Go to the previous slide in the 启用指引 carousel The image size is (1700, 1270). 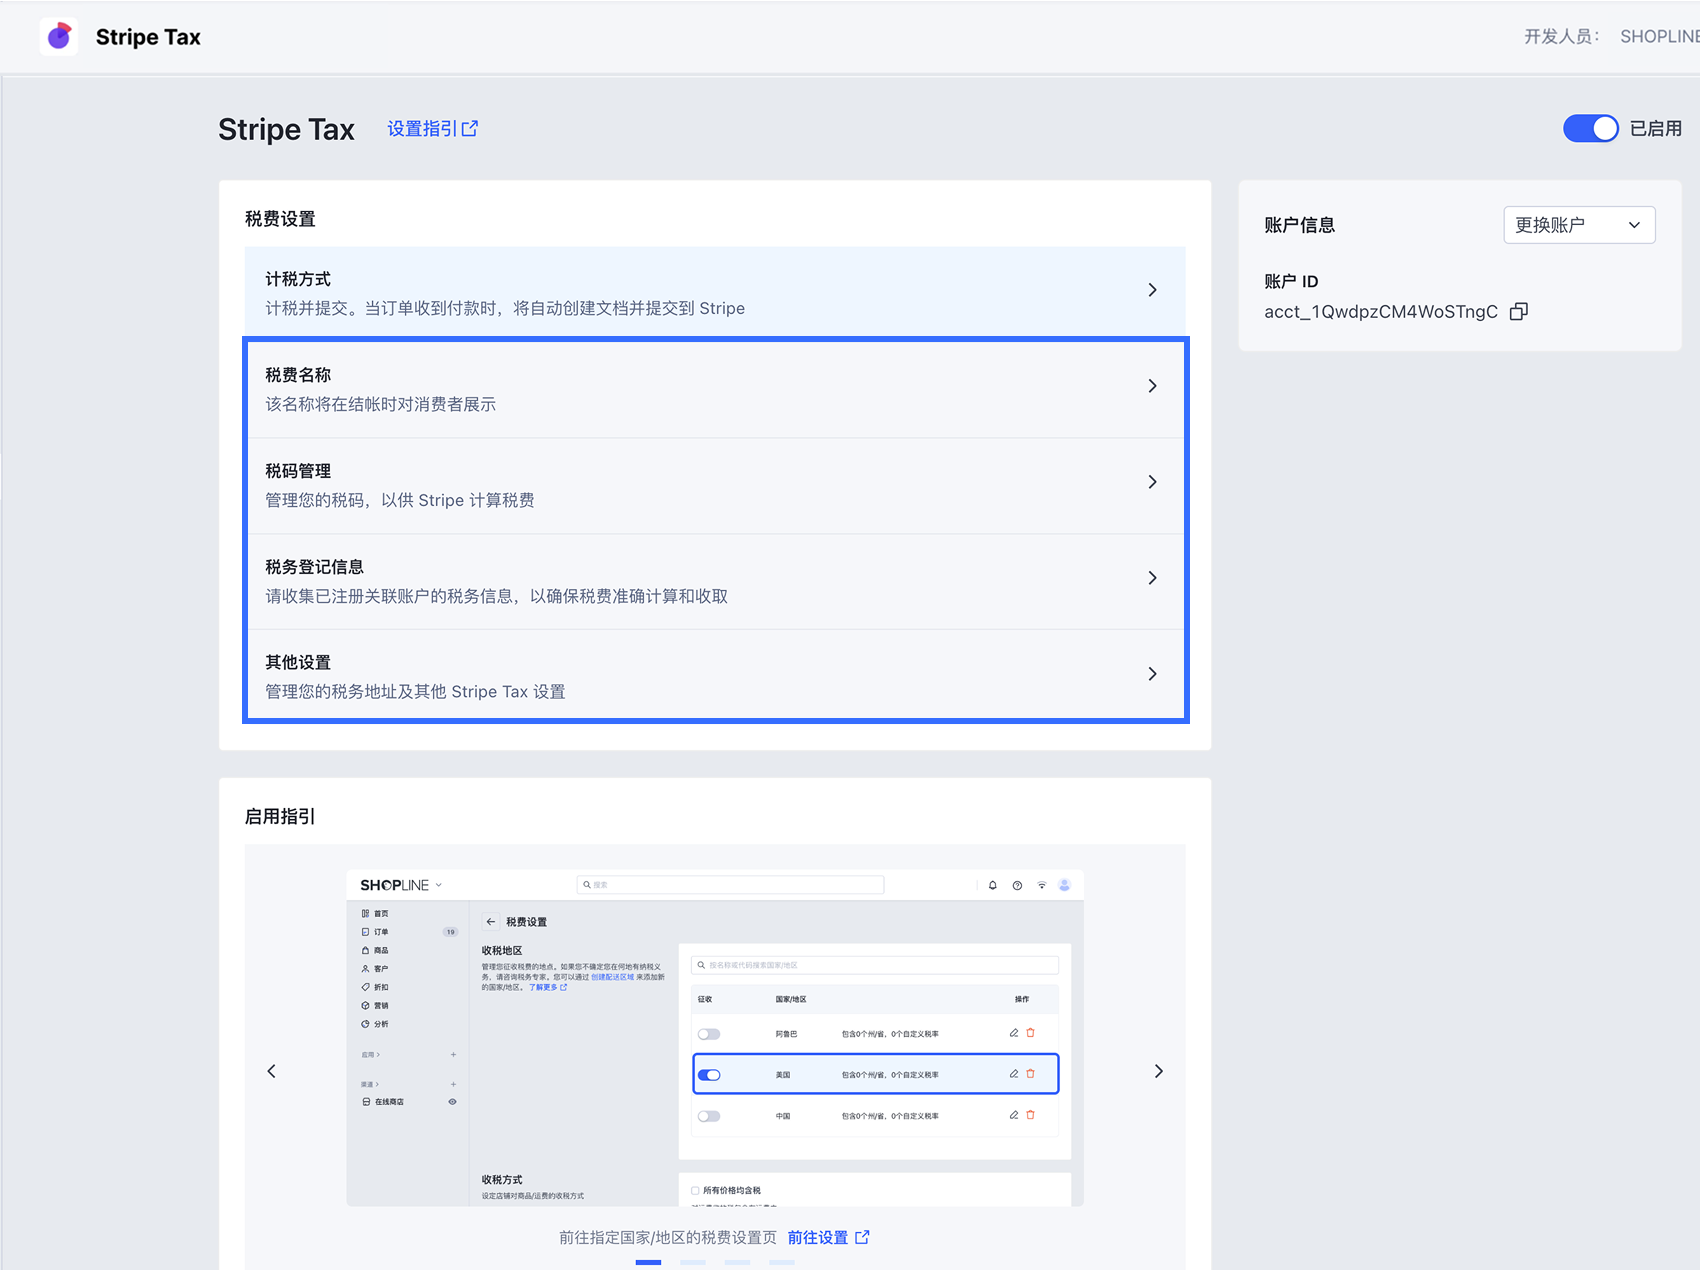tap(272, 1071)
